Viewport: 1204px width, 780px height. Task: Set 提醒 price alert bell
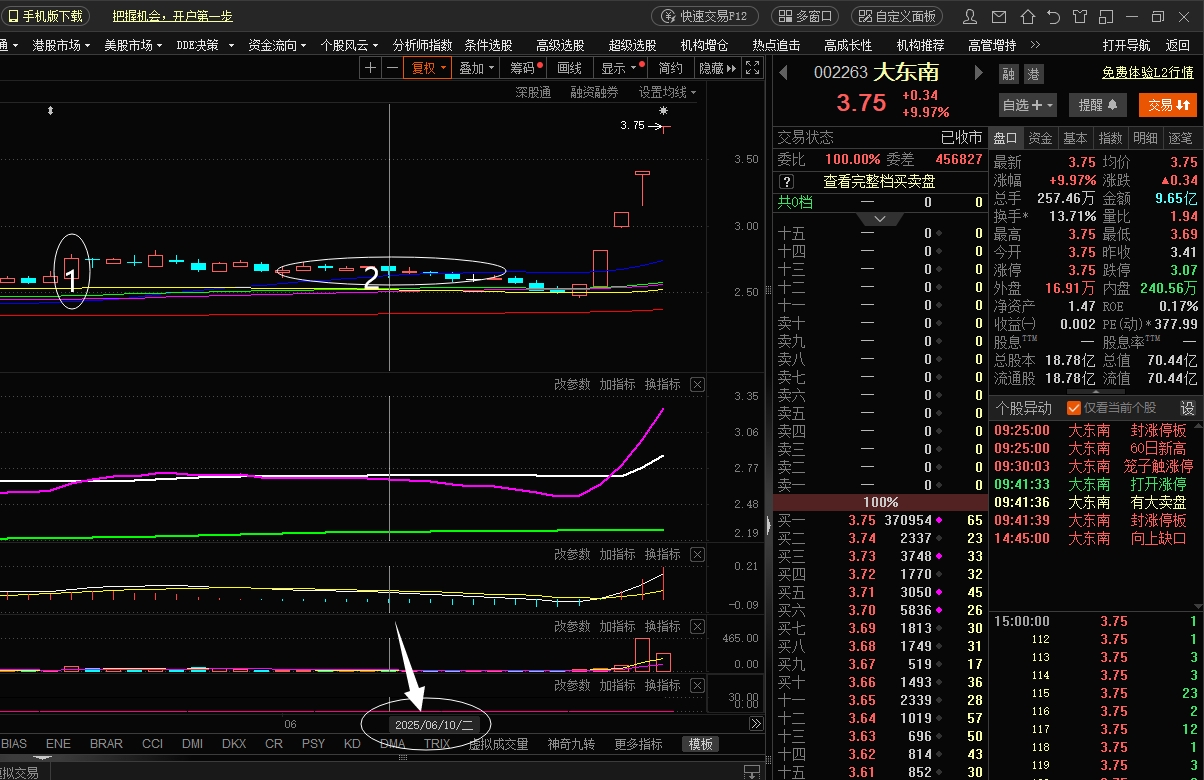(x=1098, y=105)
